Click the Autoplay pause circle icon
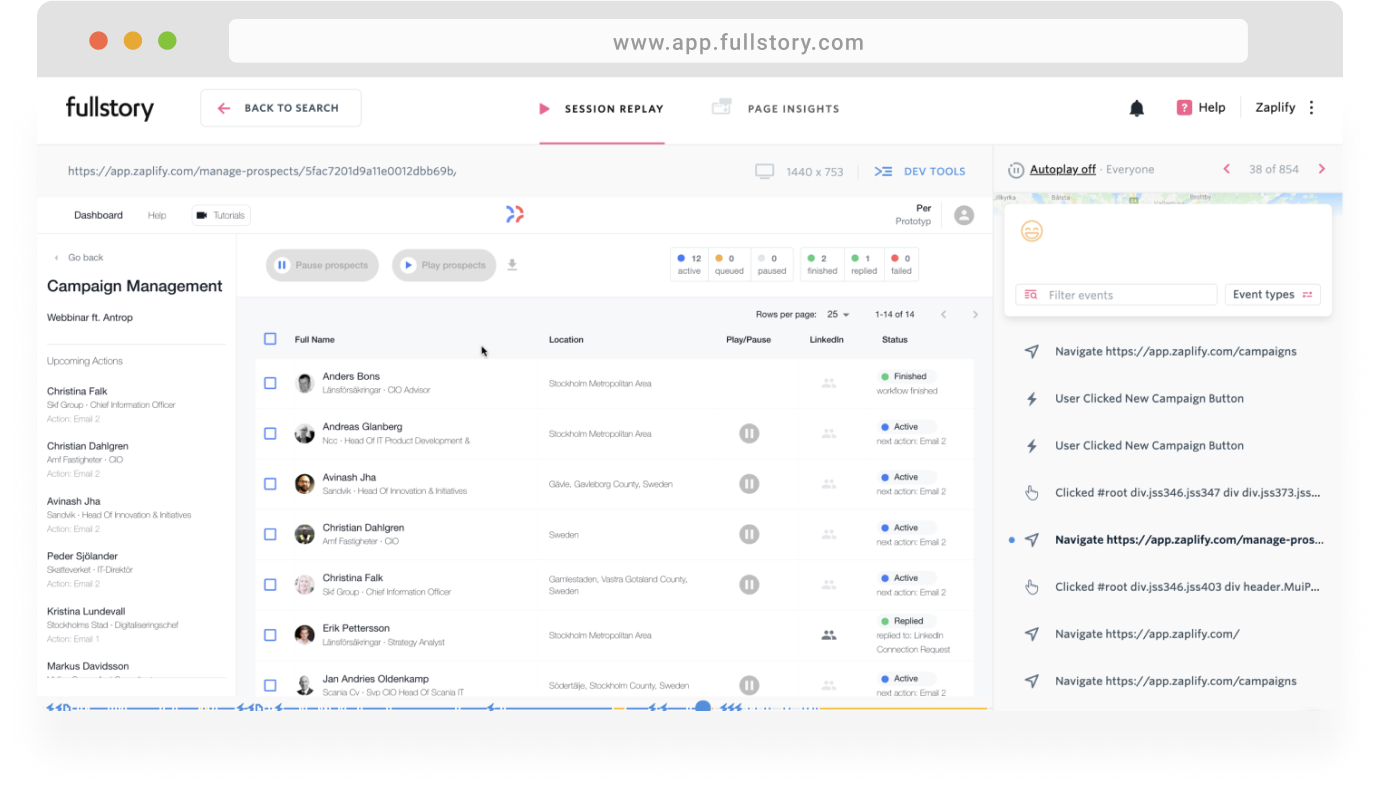This screenshot has width=1379, height=792. point(1016,170)
